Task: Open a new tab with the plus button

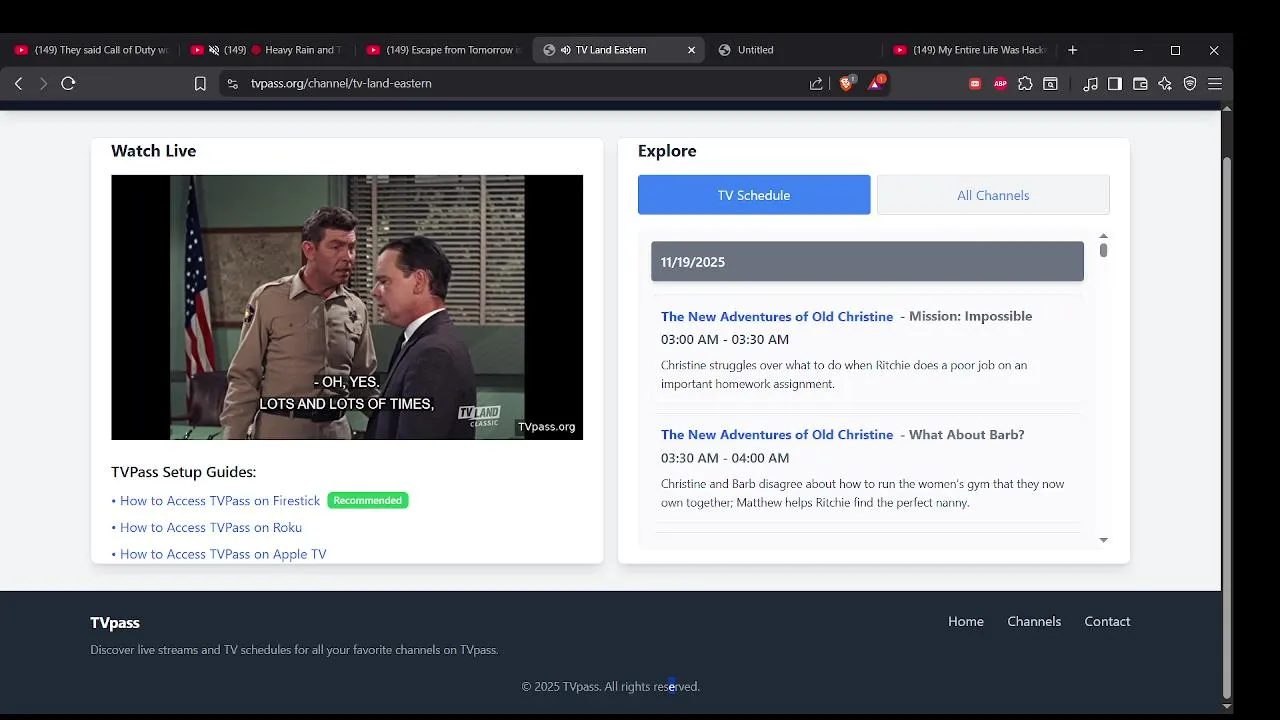Action: tap(1072, 50)
